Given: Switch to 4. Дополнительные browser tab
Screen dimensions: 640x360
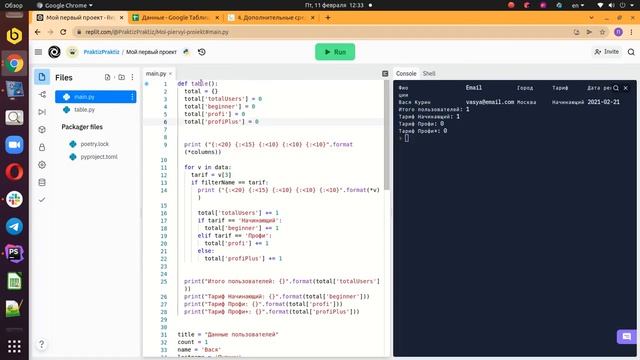Looking at the screenshot, I should click(272, 18).
